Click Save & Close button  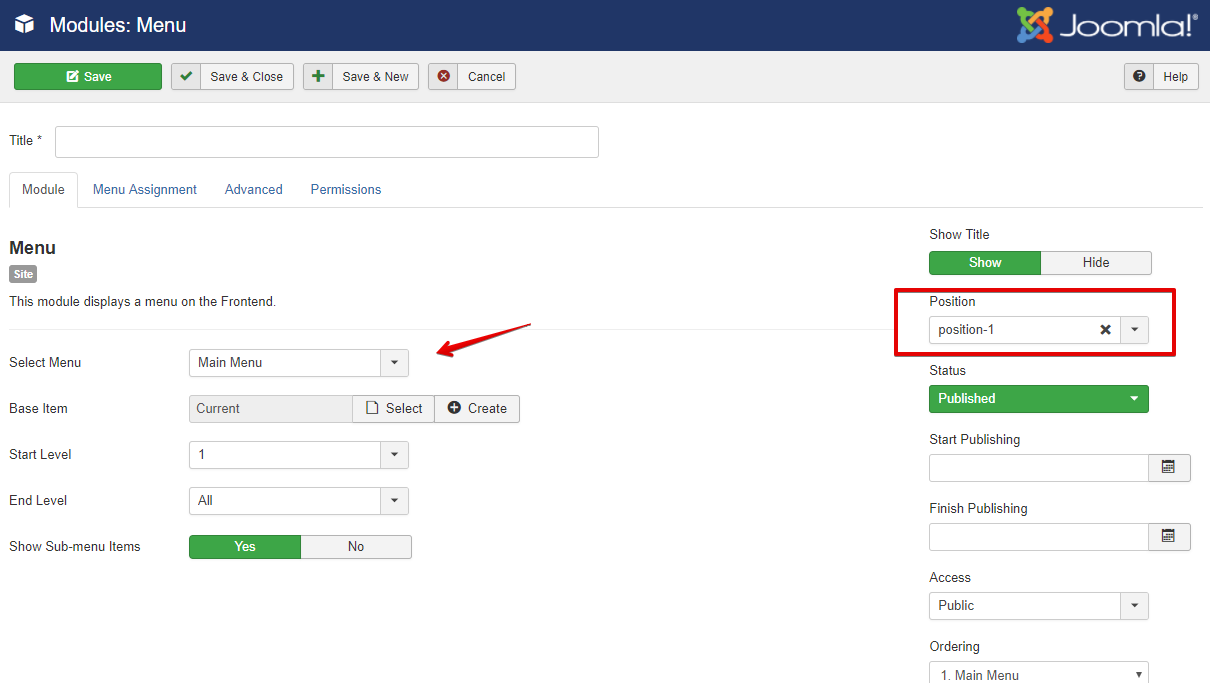(x=232, y=77)
